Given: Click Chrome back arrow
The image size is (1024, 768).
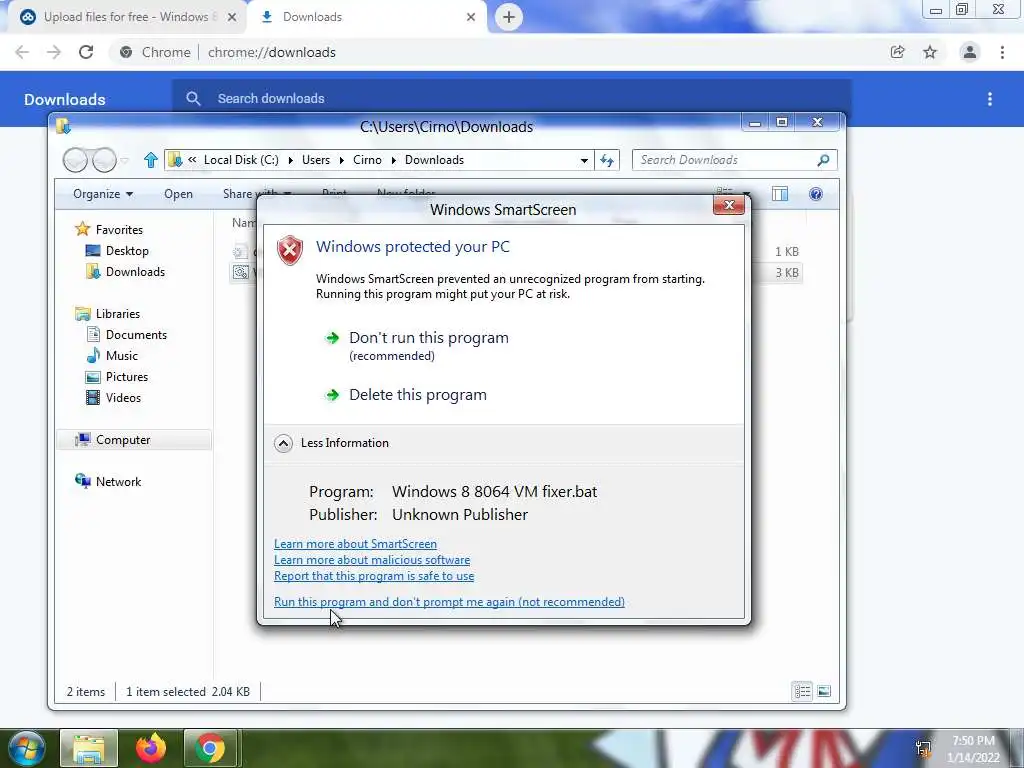Looking at the screenshot, I should 22,52.
